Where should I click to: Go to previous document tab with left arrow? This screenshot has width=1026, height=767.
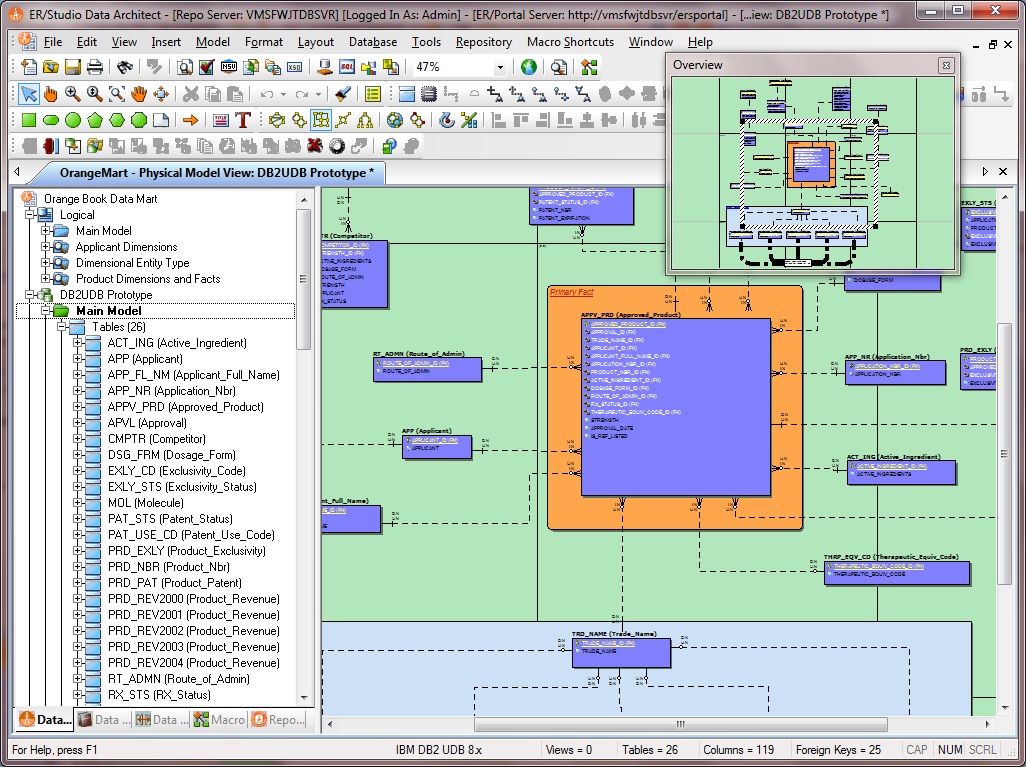pyautogui.click(x=17, y=171)
